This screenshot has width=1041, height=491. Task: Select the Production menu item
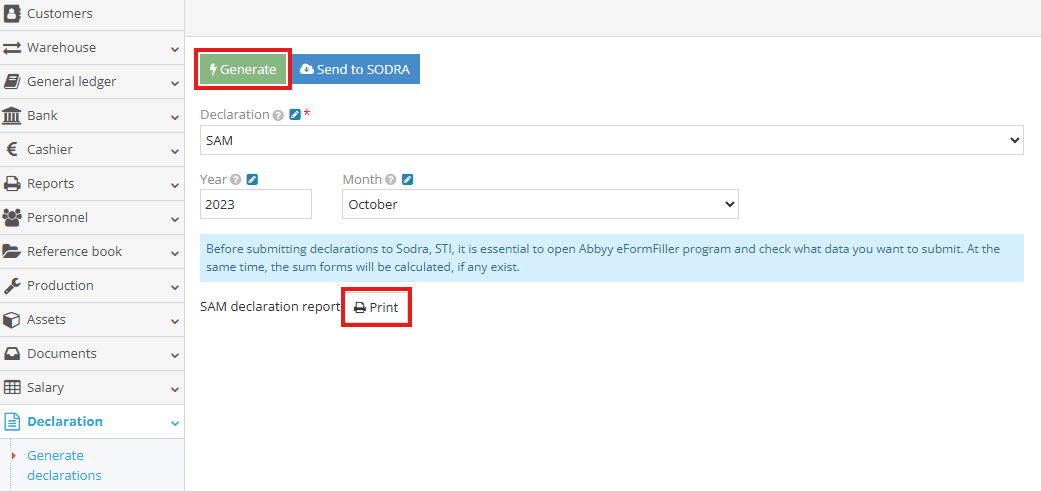92,285
